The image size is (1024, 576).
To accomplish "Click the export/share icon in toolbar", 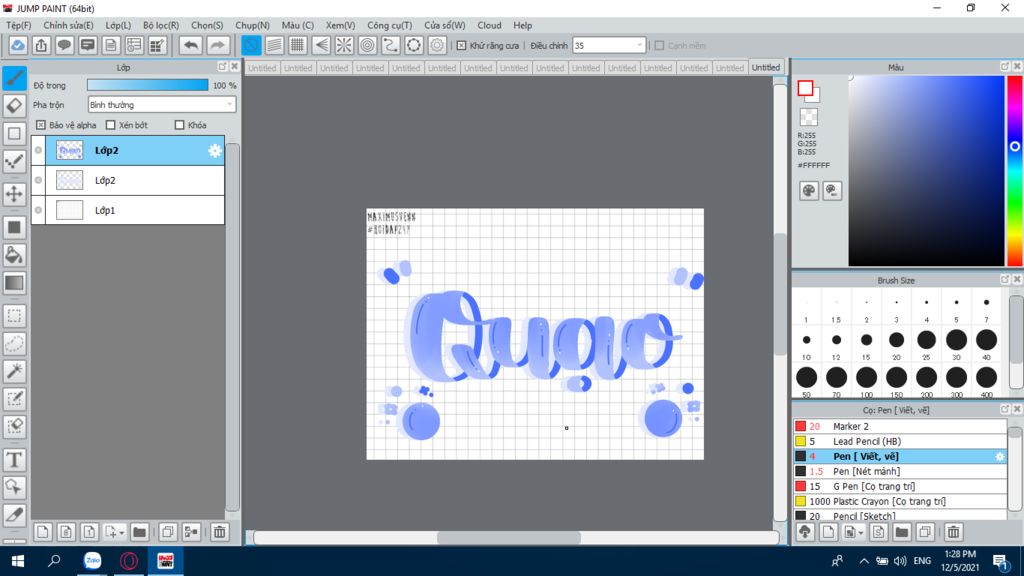I will [41, 45].
